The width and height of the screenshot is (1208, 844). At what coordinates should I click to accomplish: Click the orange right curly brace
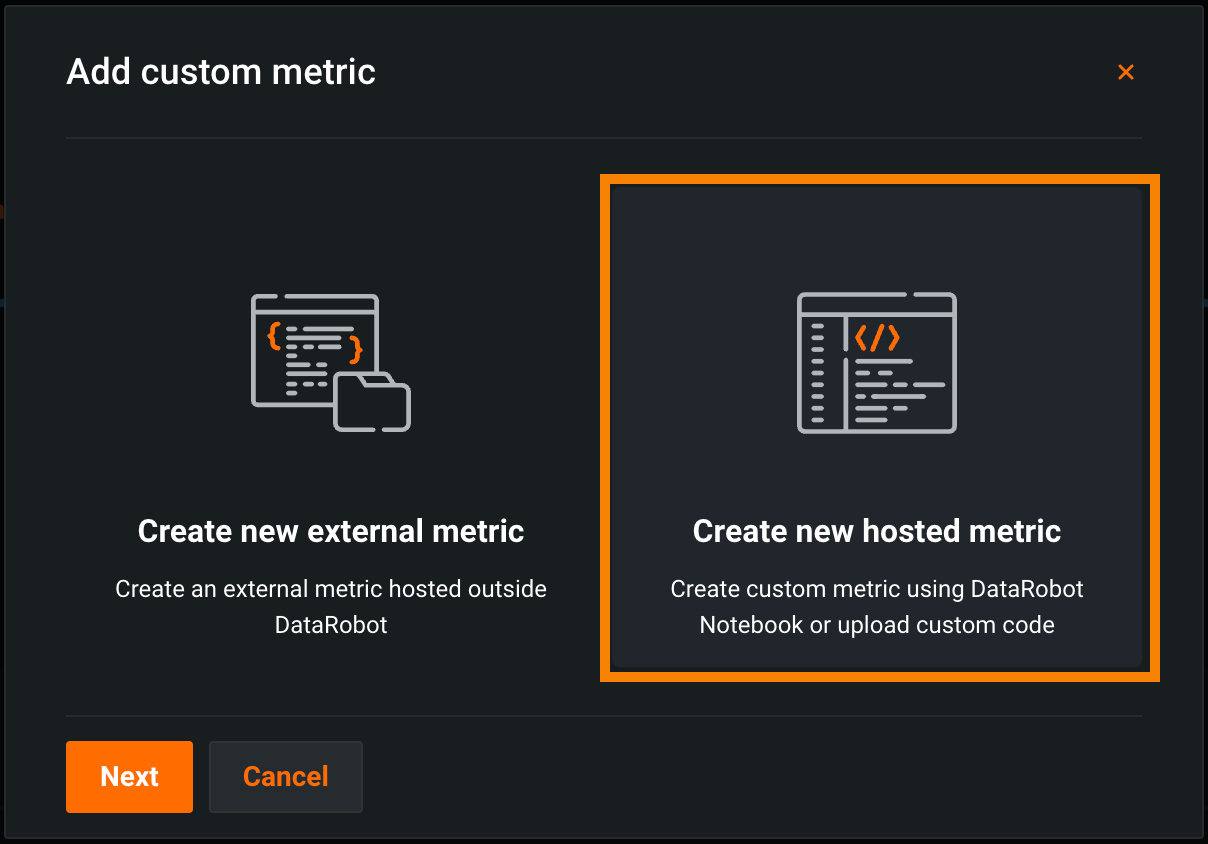(x=354, y=349)
